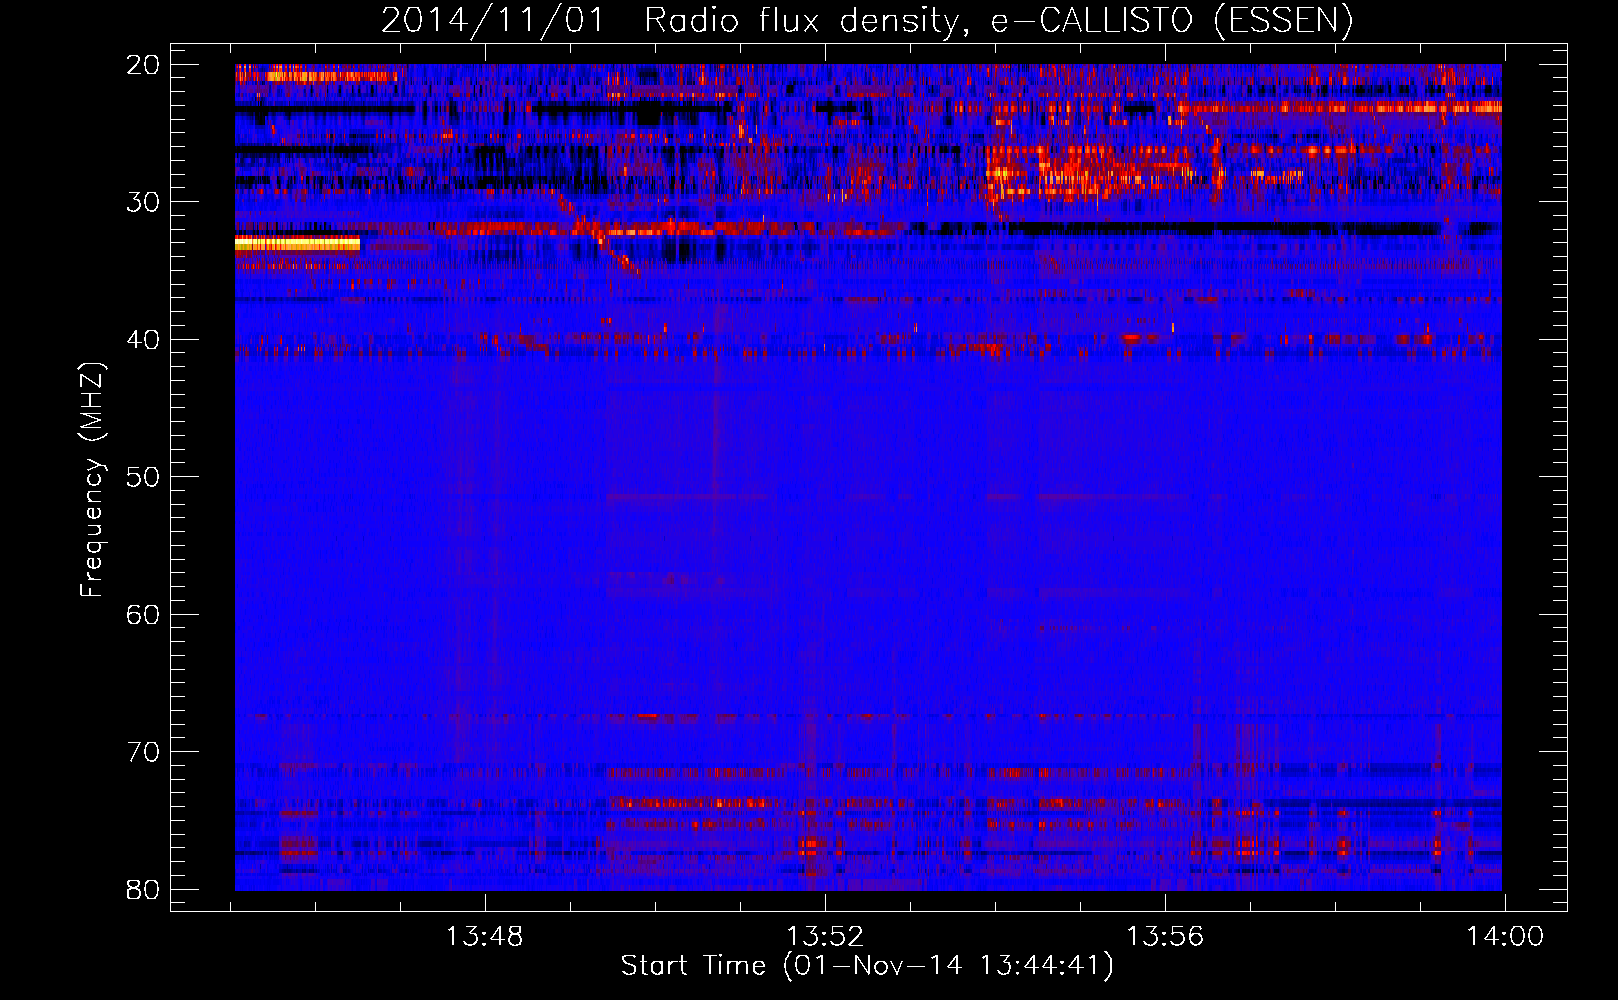
Task: Click the time tick label "13:56"
Action: (1165, 937)
